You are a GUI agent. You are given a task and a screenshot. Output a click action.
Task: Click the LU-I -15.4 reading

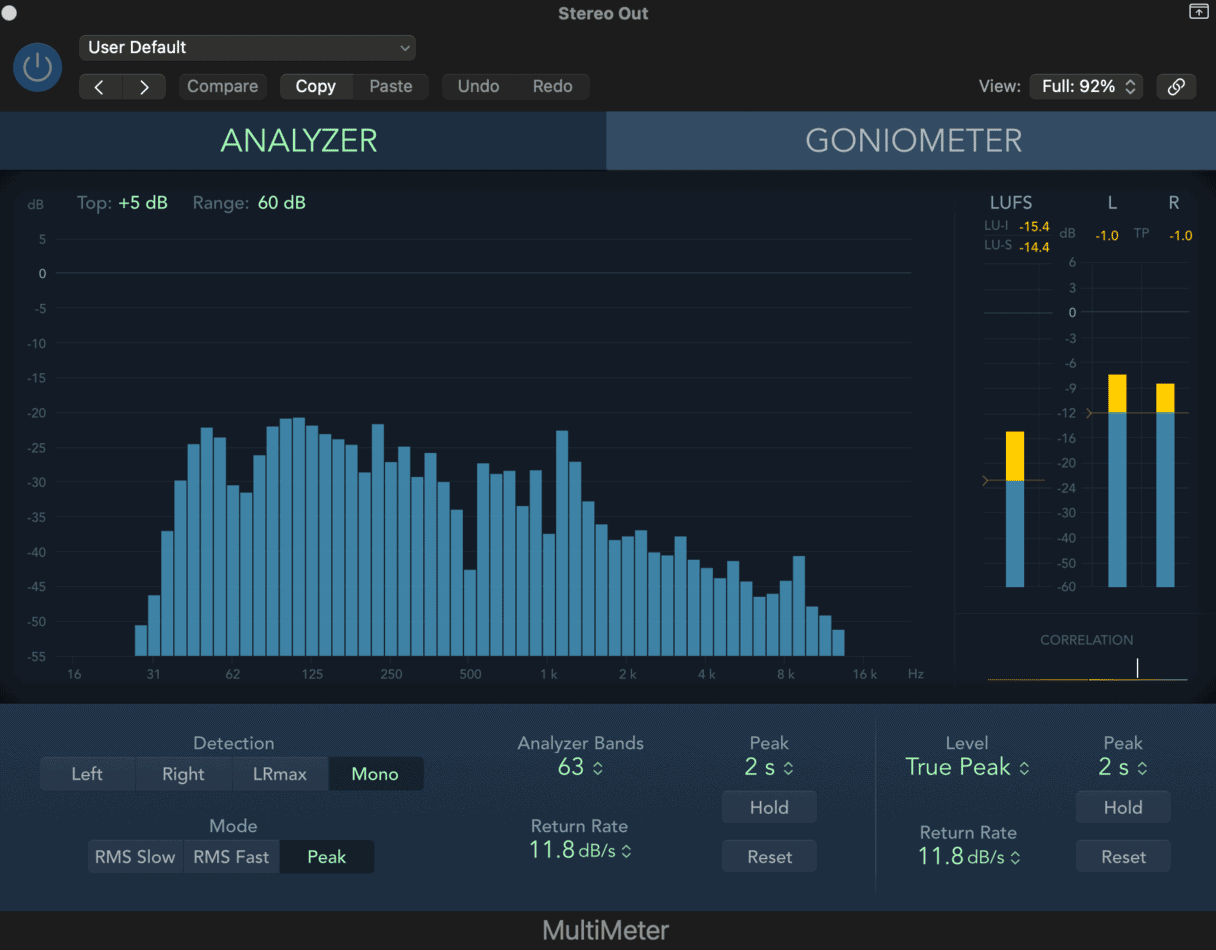pyautogui.click(x=1034, y=227)
